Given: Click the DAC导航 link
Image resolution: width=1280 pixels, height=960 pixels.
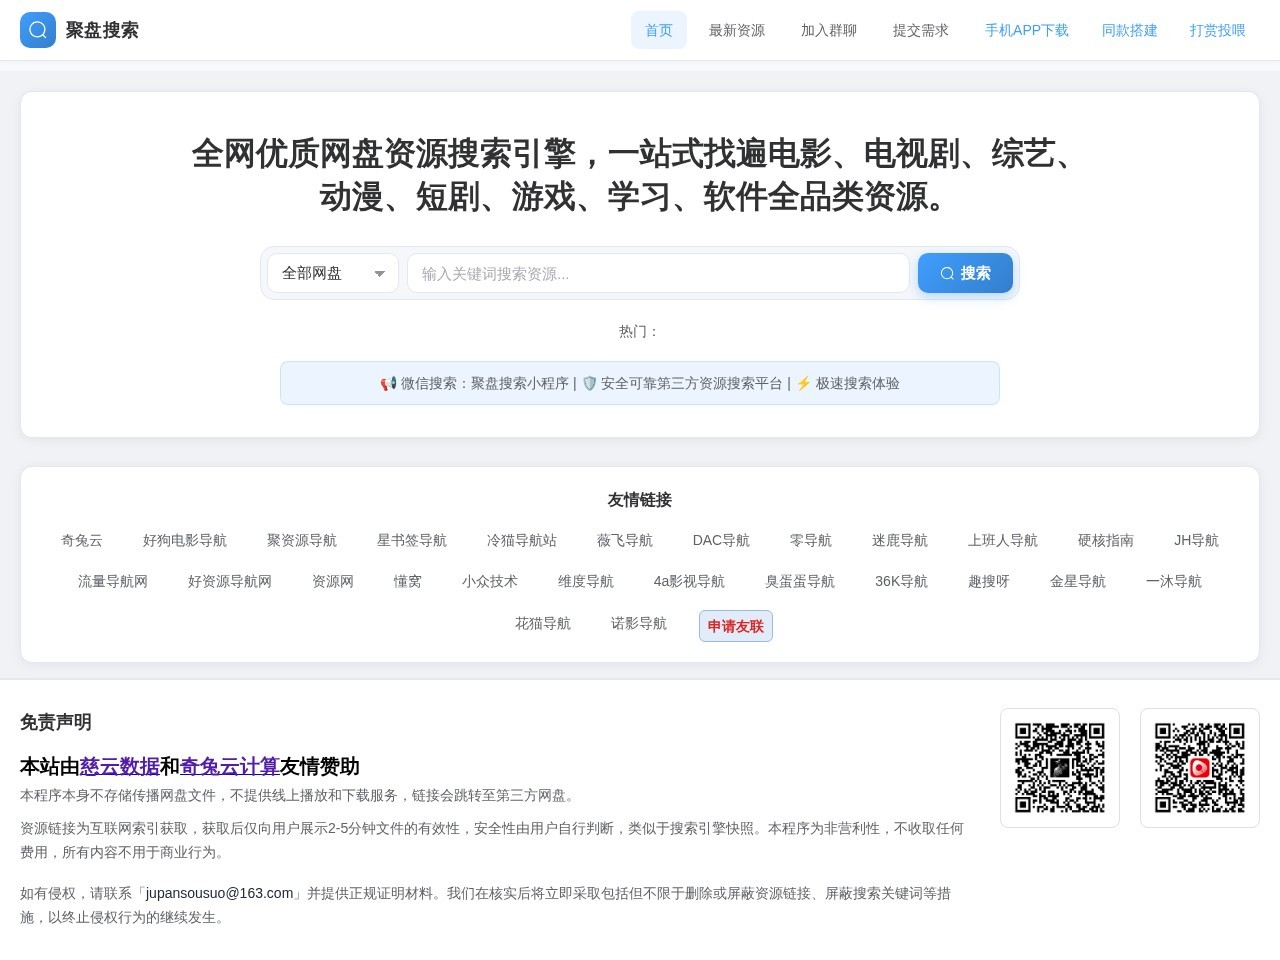Looking at the screenshot, I should 721,540.
